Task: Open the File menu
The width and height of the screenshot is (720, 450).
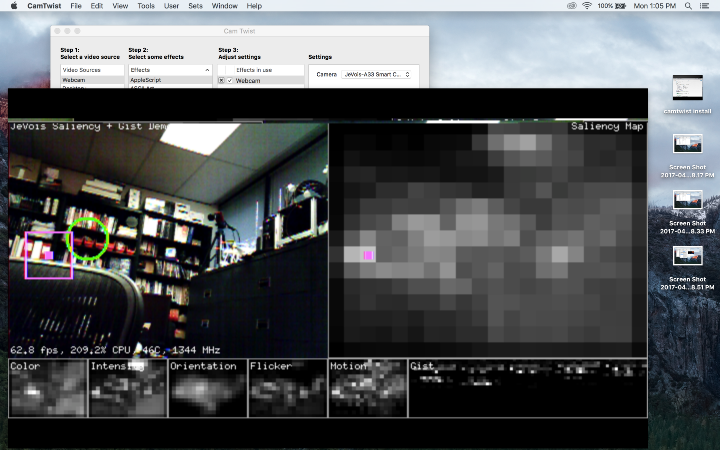Action: click(x=76, y=6)
